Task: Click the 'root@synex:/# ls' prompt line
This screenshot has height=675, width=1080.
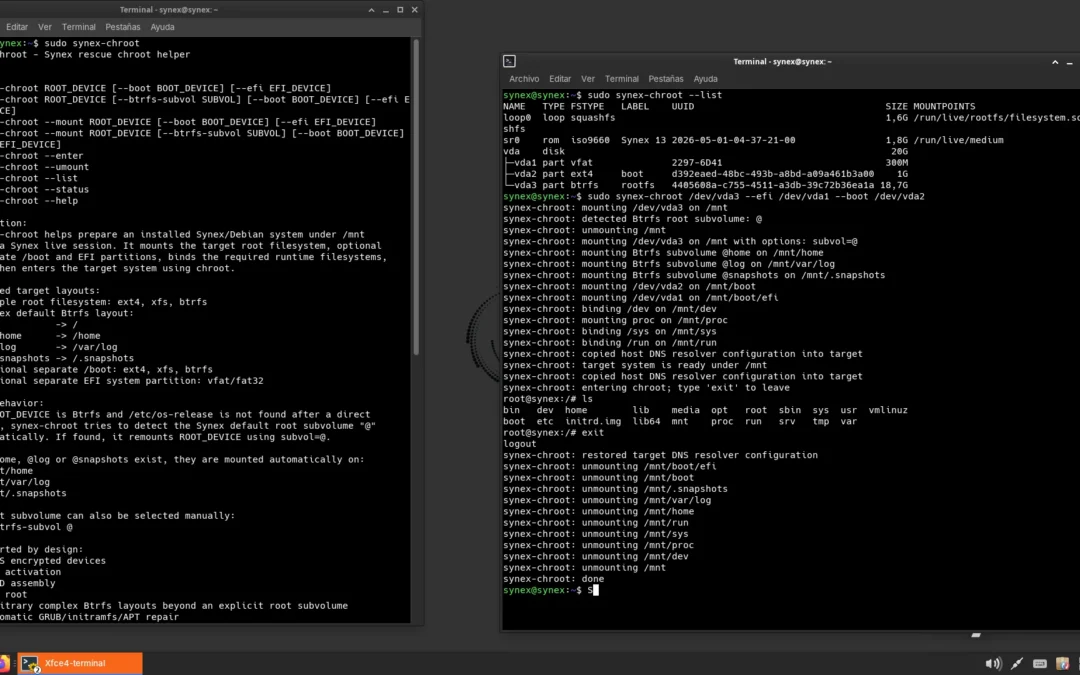Action: (548, 399)
